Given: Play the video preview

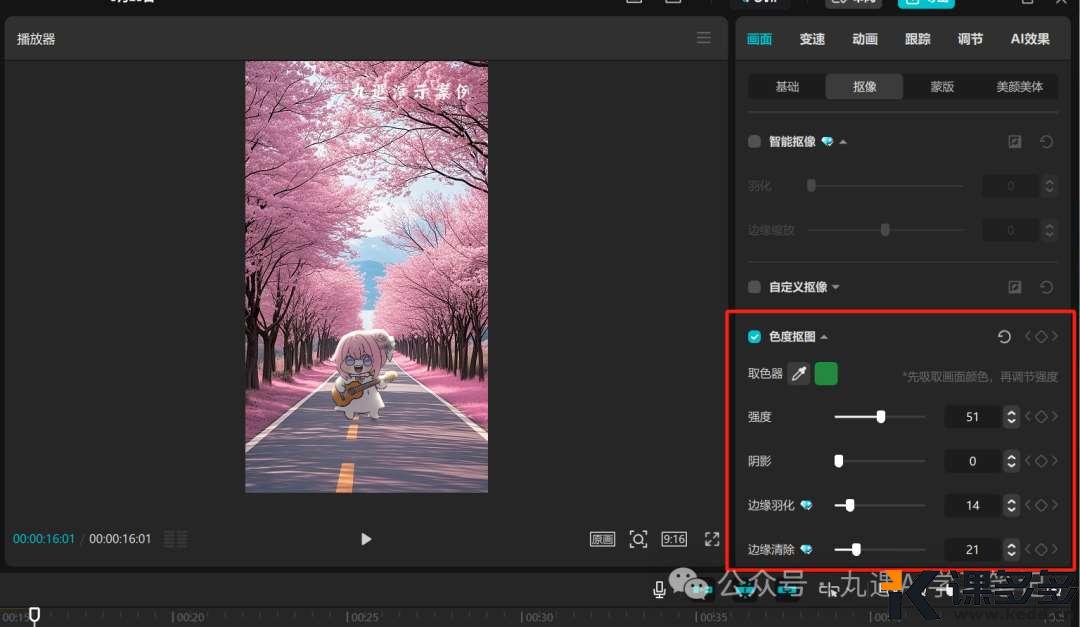Looking at the screenshot, I should pyautogui.click(x=366, y=539).
